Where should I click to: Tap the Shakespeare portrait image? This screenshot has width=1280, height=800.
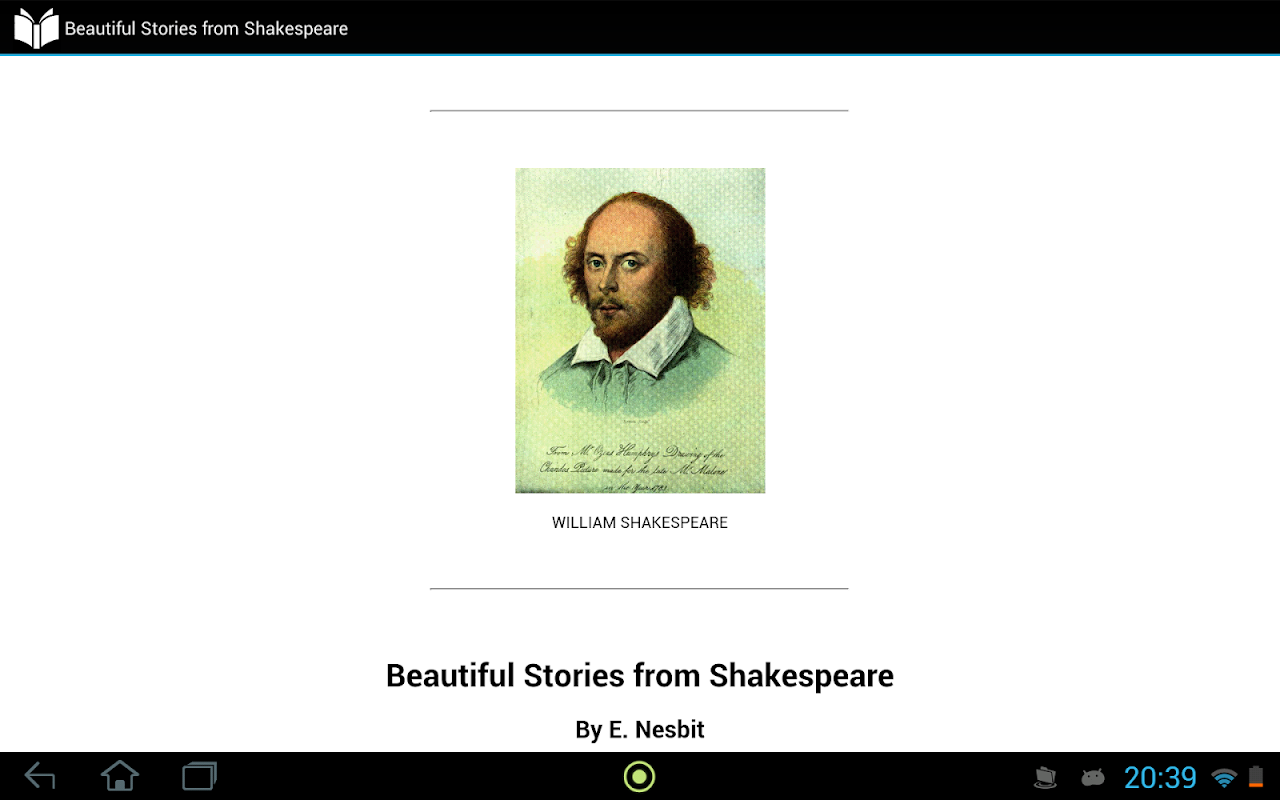click(640, 330)
